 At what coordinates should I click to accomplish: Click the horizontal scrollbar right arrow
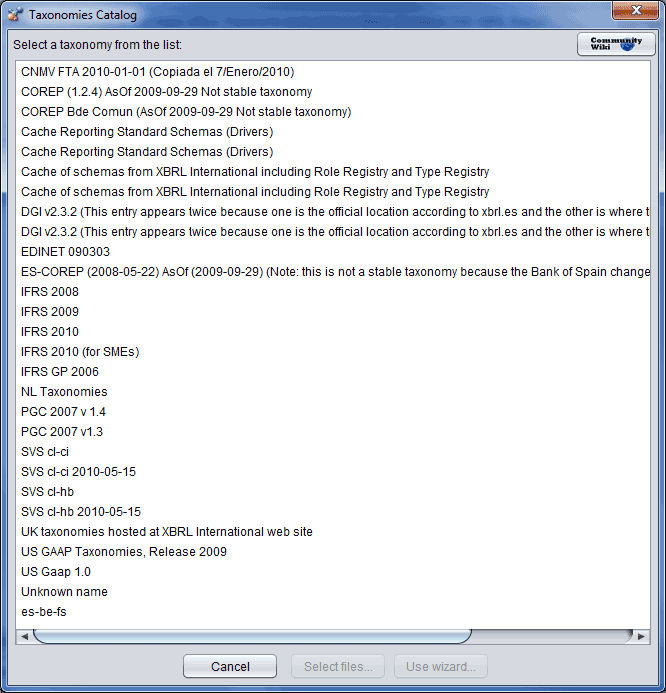coord(641,636)
